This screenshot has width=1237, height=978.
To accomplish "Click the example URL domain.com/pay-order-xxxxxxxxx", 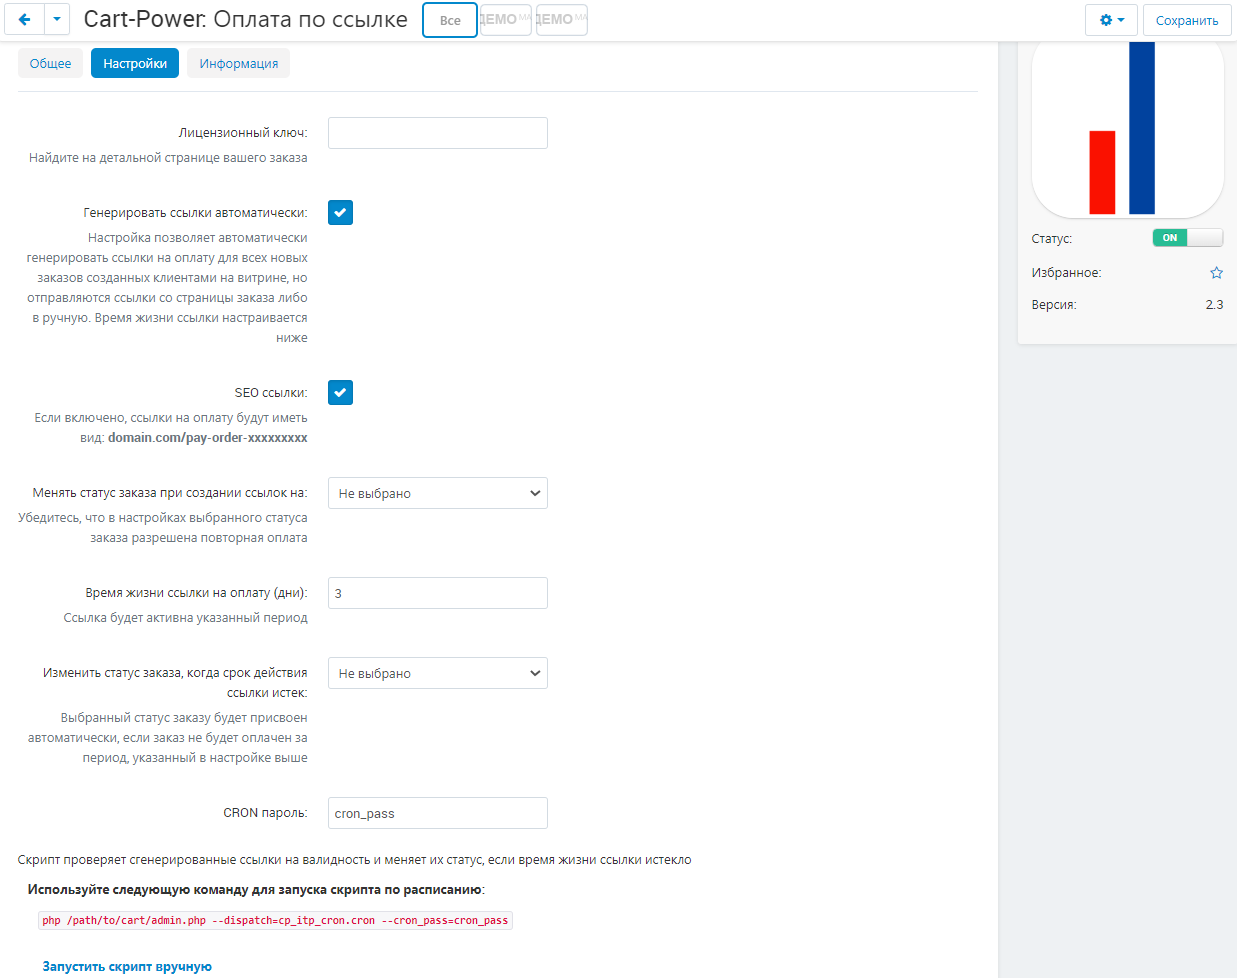I will [x=208, y=438].
